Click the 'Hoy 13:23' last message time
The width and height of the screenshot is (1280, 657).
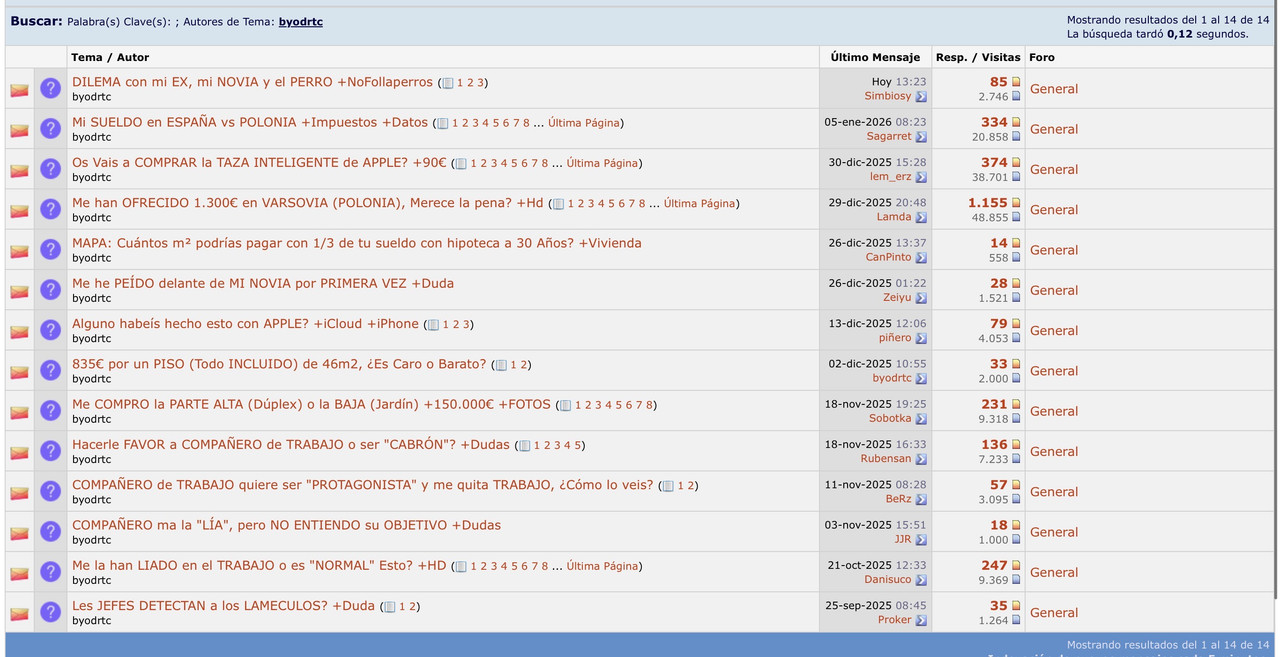click(x=898, y=82)
